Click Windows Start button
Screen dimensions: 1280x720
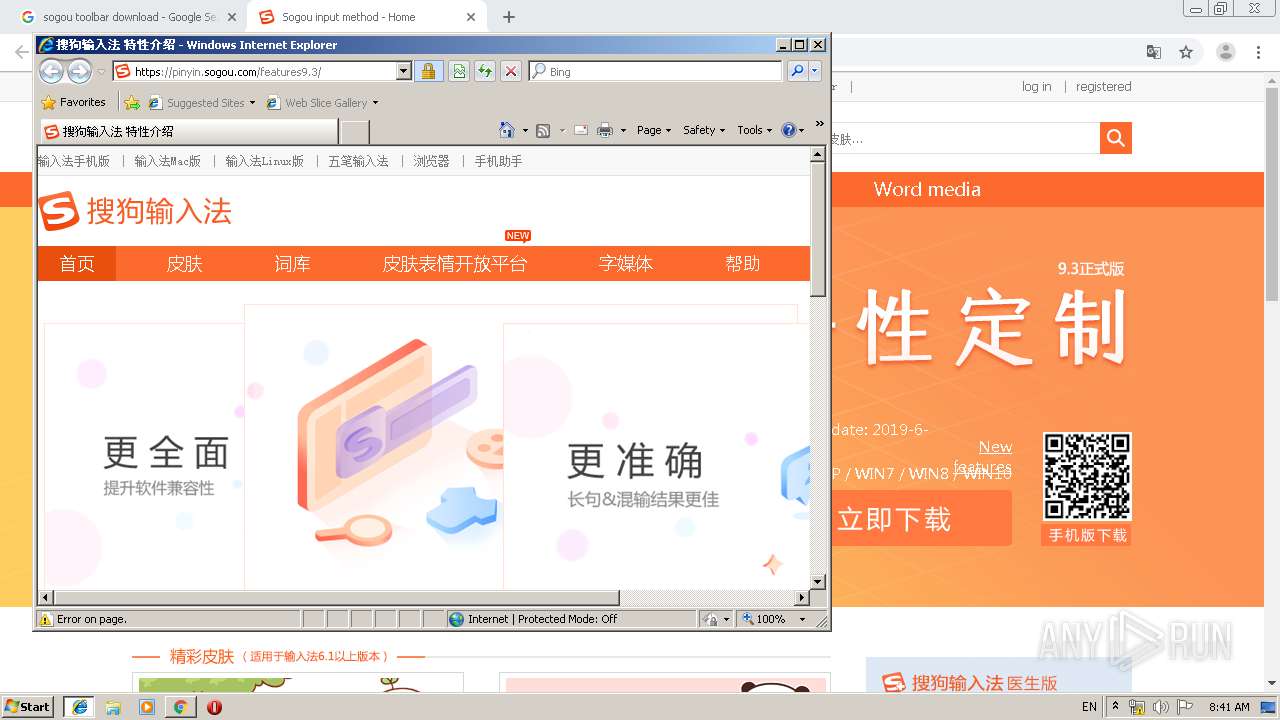[x=27, y=707]
